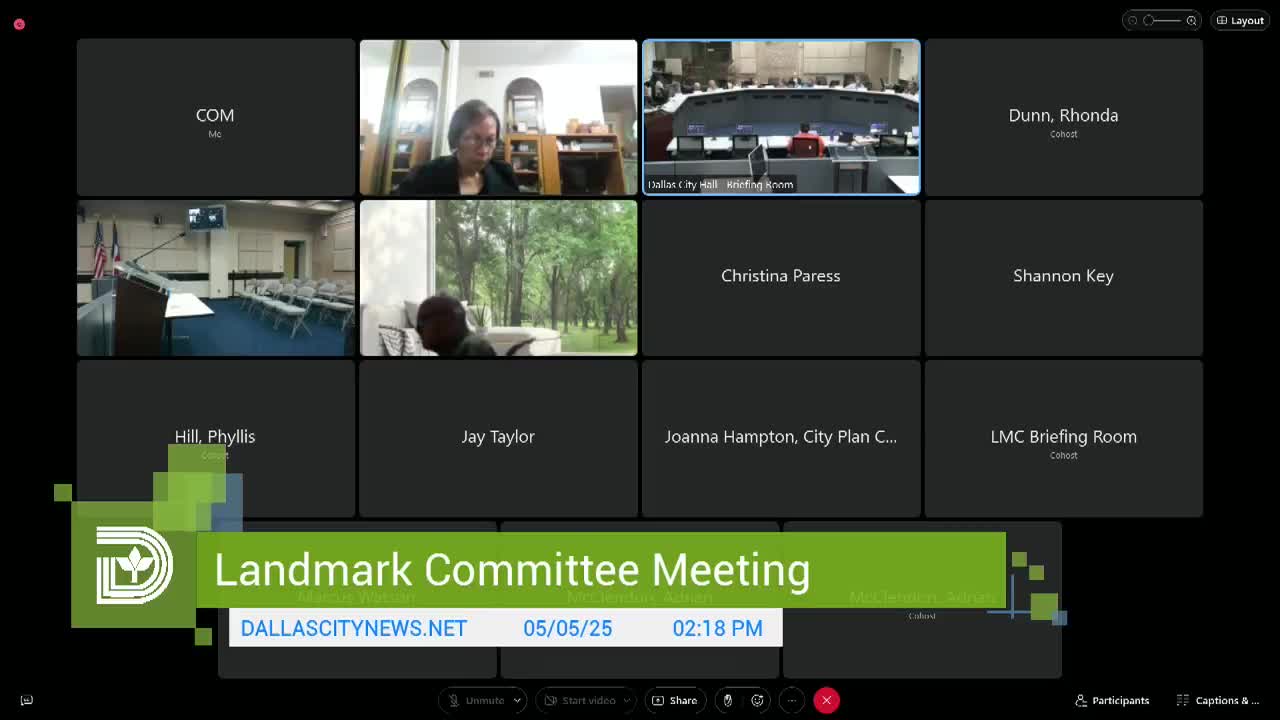Select the Dallas City Hall Briefing Room video
Viewport: 1280px width, 720px height.
point(781,117)
